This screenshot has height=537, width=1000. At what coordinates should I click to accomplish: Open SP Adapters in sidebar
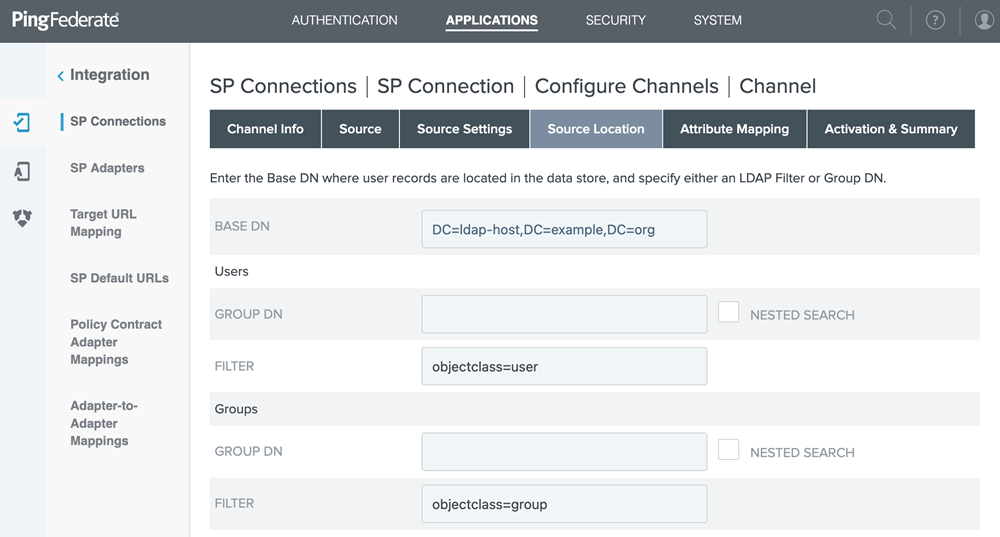click(x=107, y=168)
